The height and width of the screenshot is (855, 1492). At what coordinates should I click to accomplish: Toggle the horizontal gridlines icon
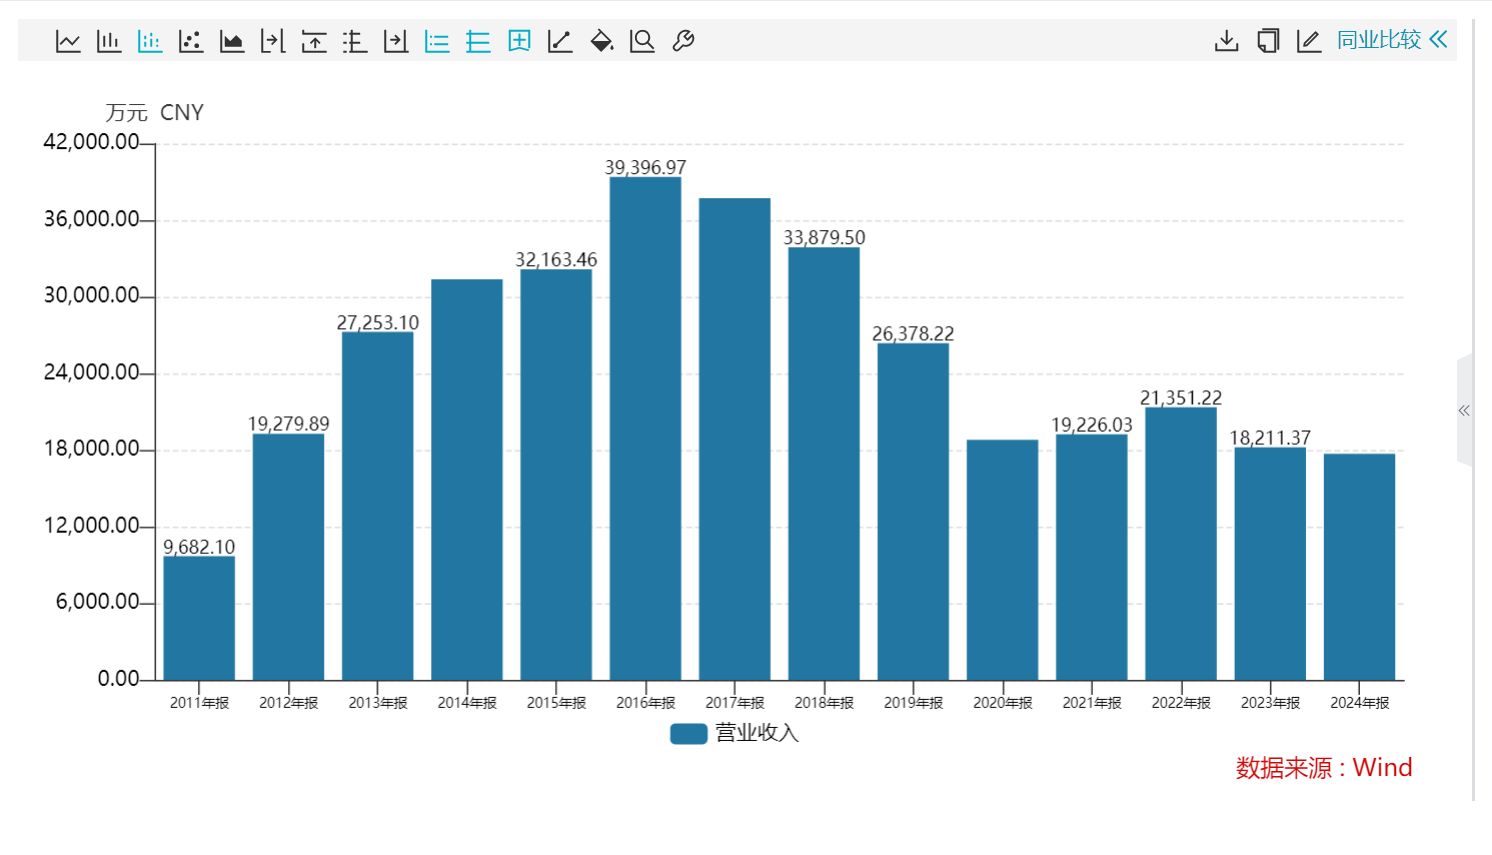(x=478, y=41)
